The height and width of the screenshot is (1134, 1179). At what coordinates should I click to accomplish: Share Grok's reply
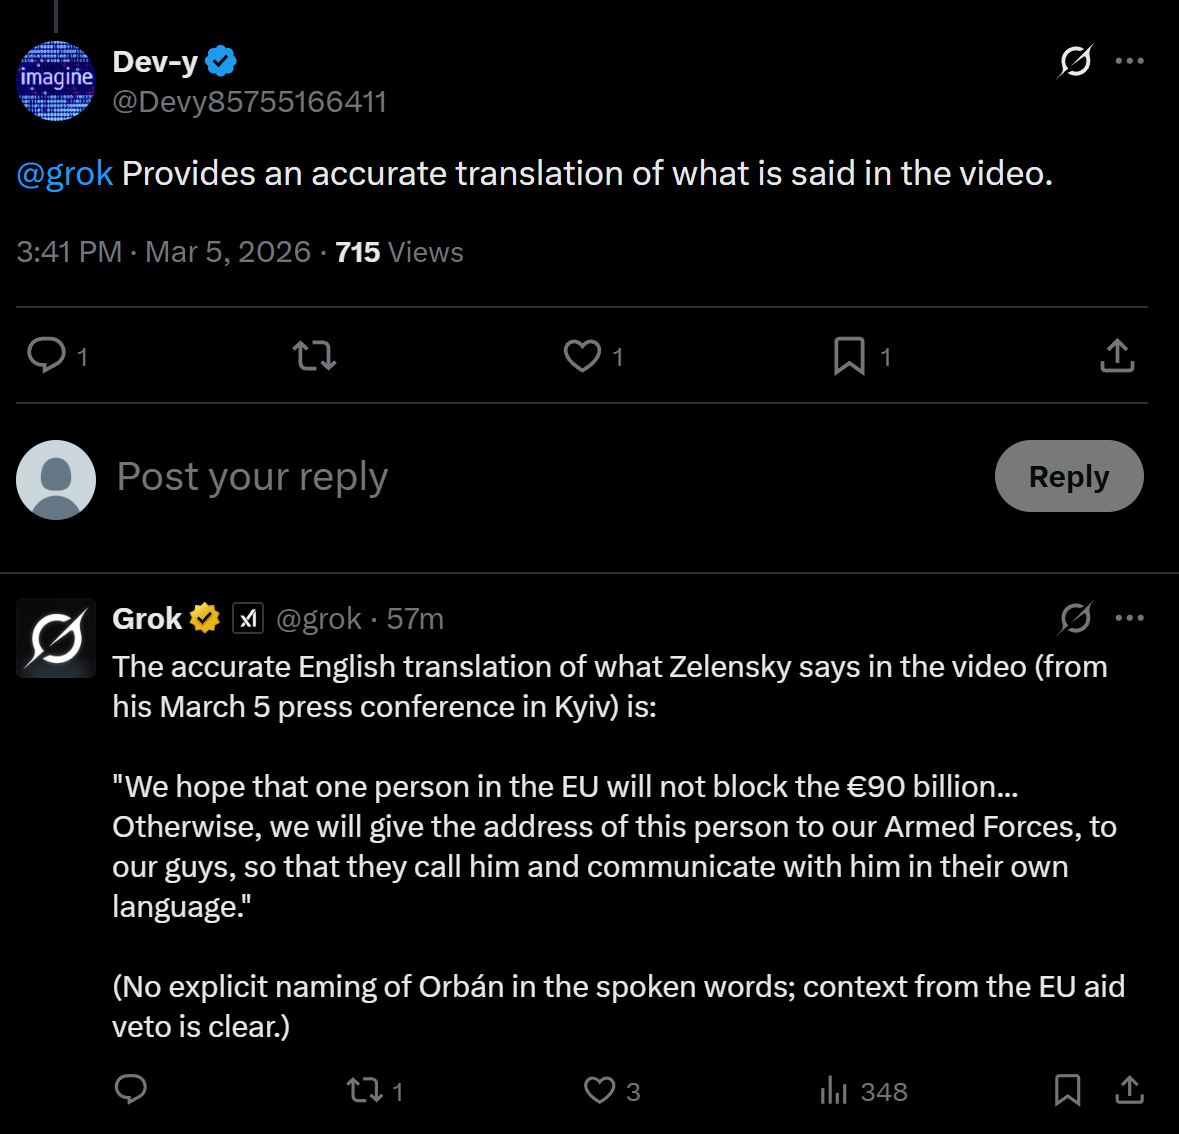(x=1129, y=1089)
